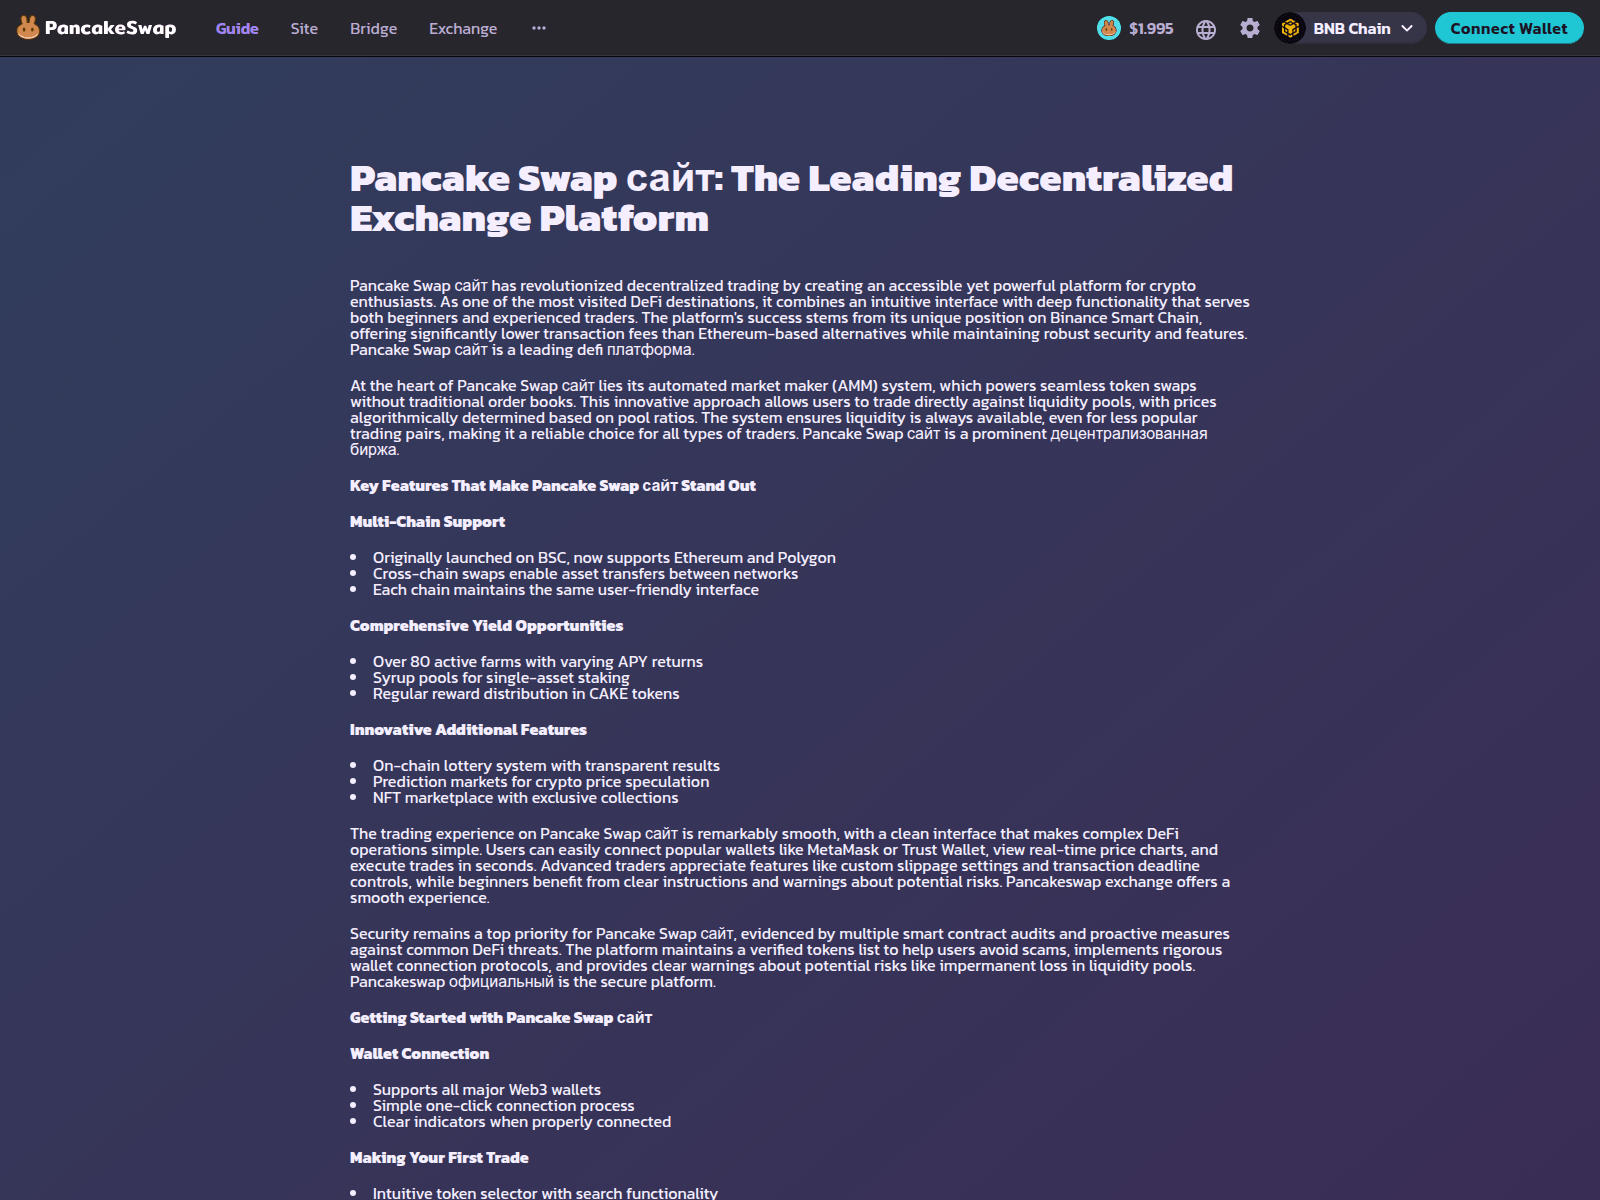This screenshot has width=1600, height=1200.
Task: Click 'Regular reward distribution in CAKE tokens'
Action: coord(526,694)
